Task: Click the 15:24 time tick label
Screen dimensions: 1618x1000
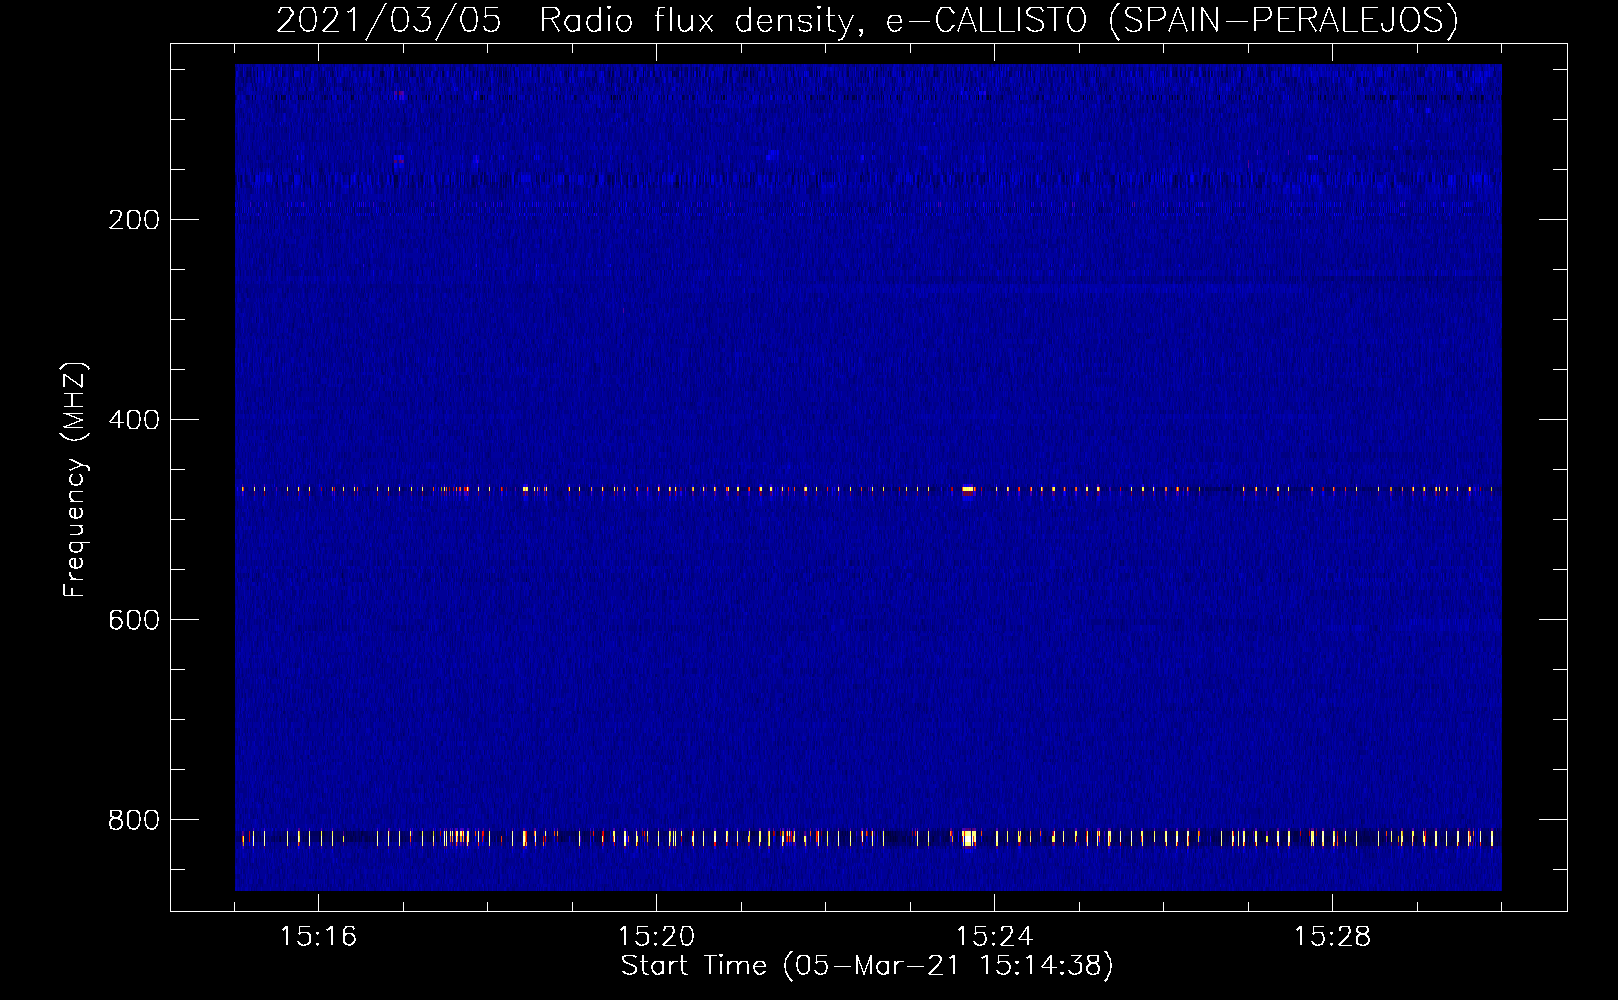Action: [994, 937]
